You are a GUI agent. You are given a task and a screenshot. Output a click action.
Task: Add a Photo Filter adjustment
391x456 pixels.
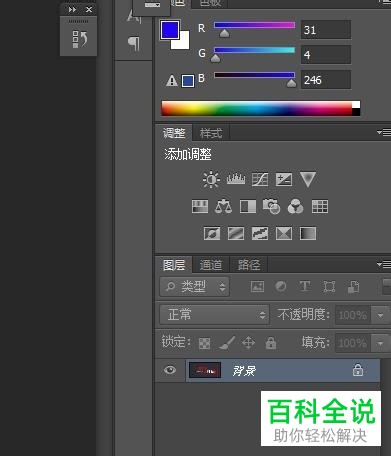271,206
